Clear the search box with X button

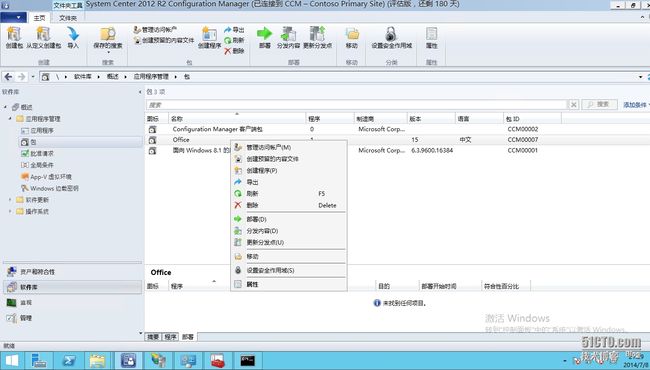click(573, 105)
